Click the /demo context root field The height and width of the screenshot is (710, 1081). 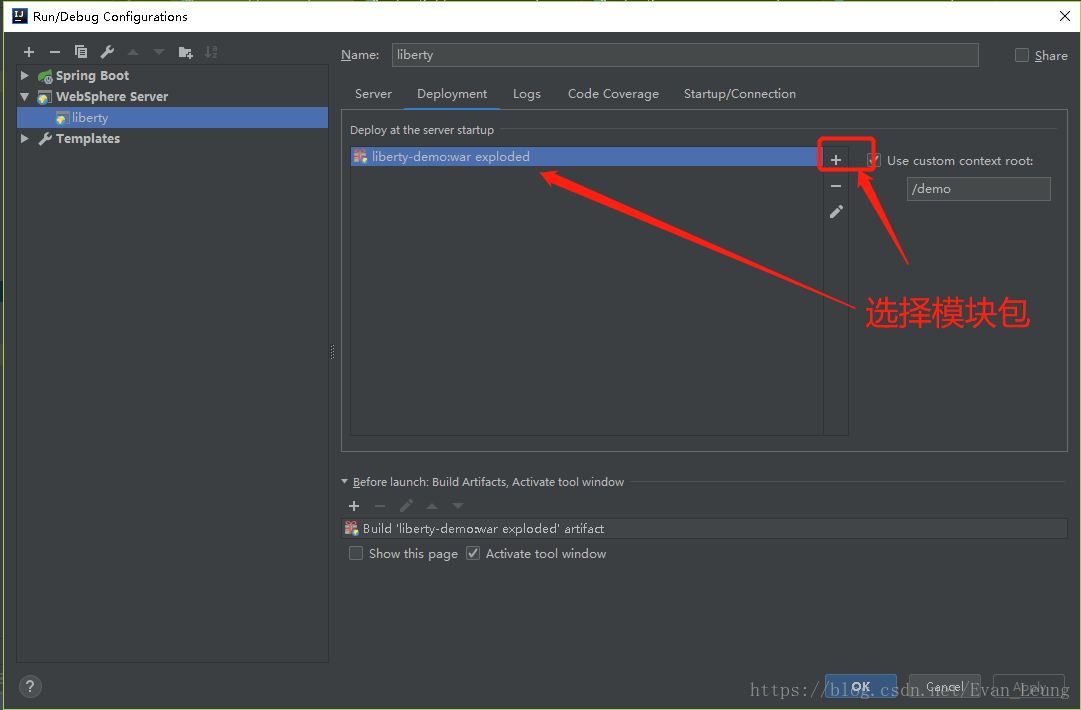tap(978, 189)
